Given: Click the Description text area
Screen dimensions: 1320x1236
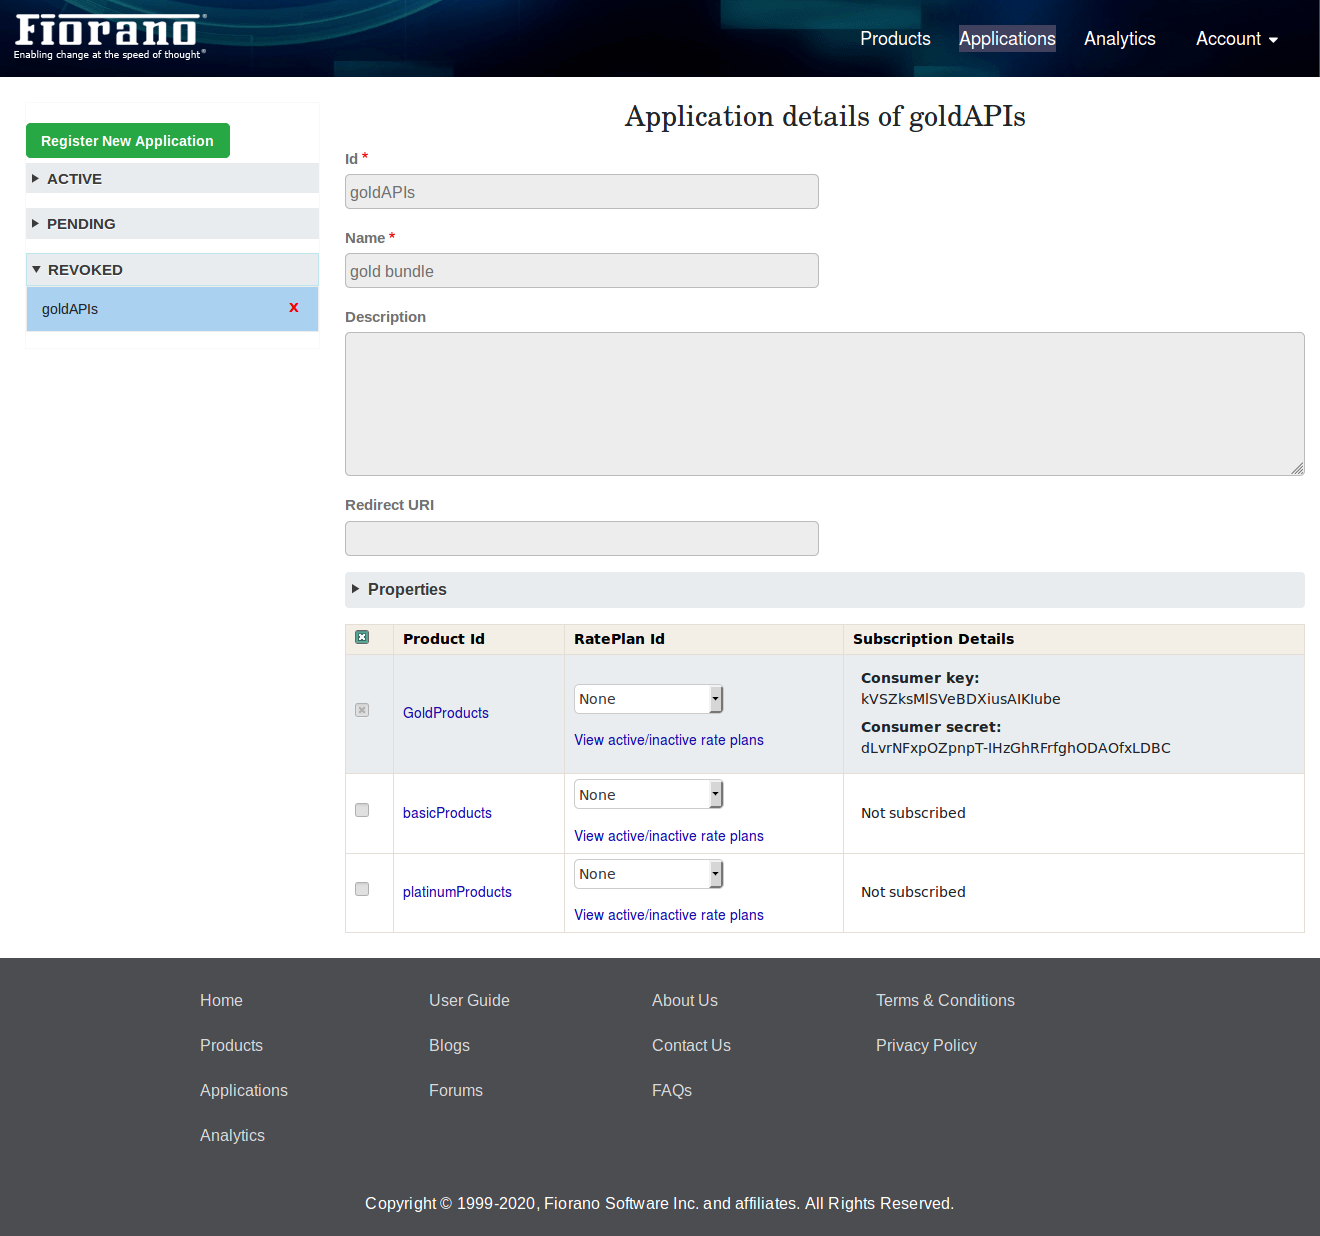Looking at the screenshot, I should [825, 404].
